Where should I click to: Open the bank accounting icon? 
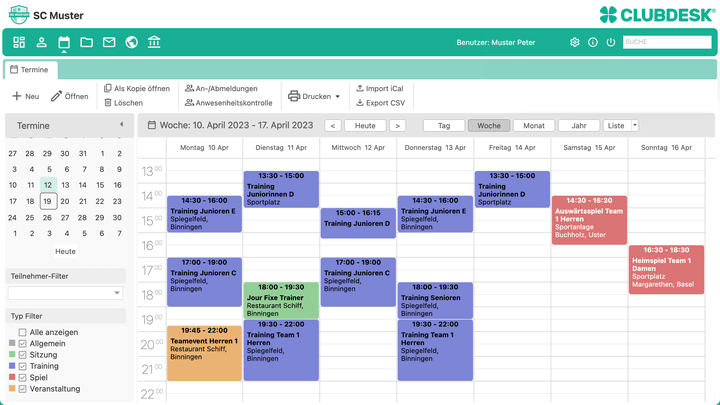[x=154, y=42]
